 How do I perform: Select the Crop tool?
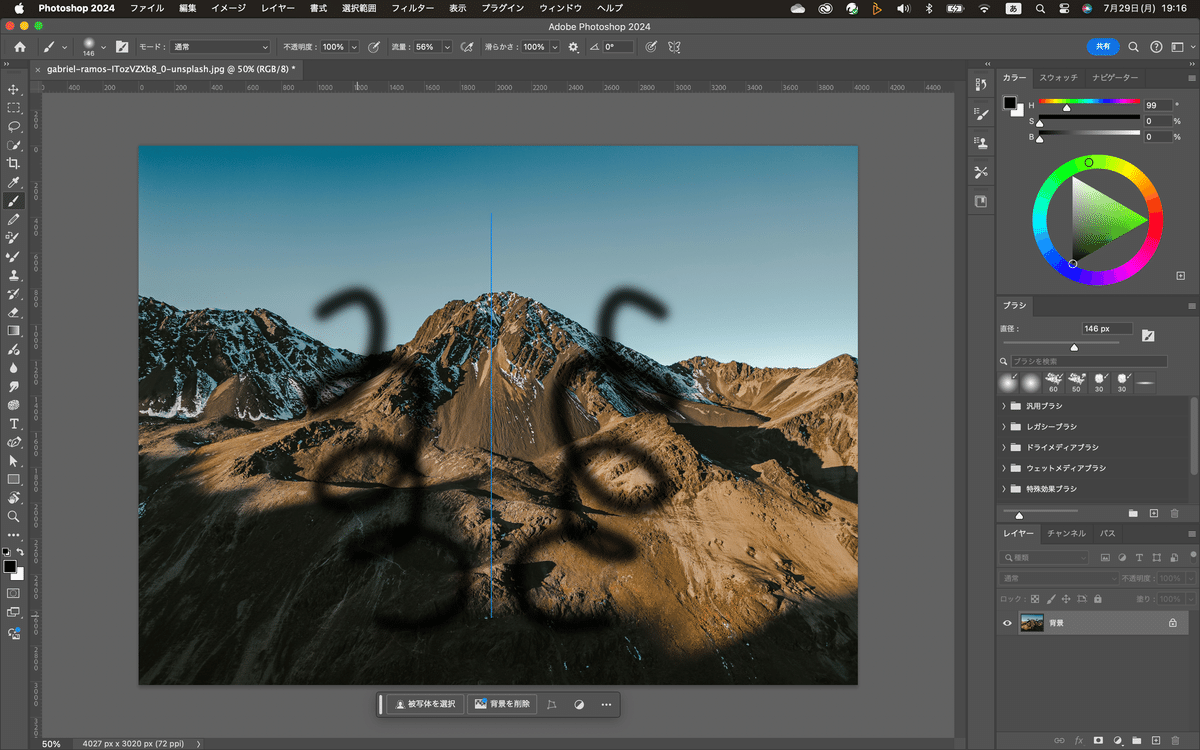point(14,163)
